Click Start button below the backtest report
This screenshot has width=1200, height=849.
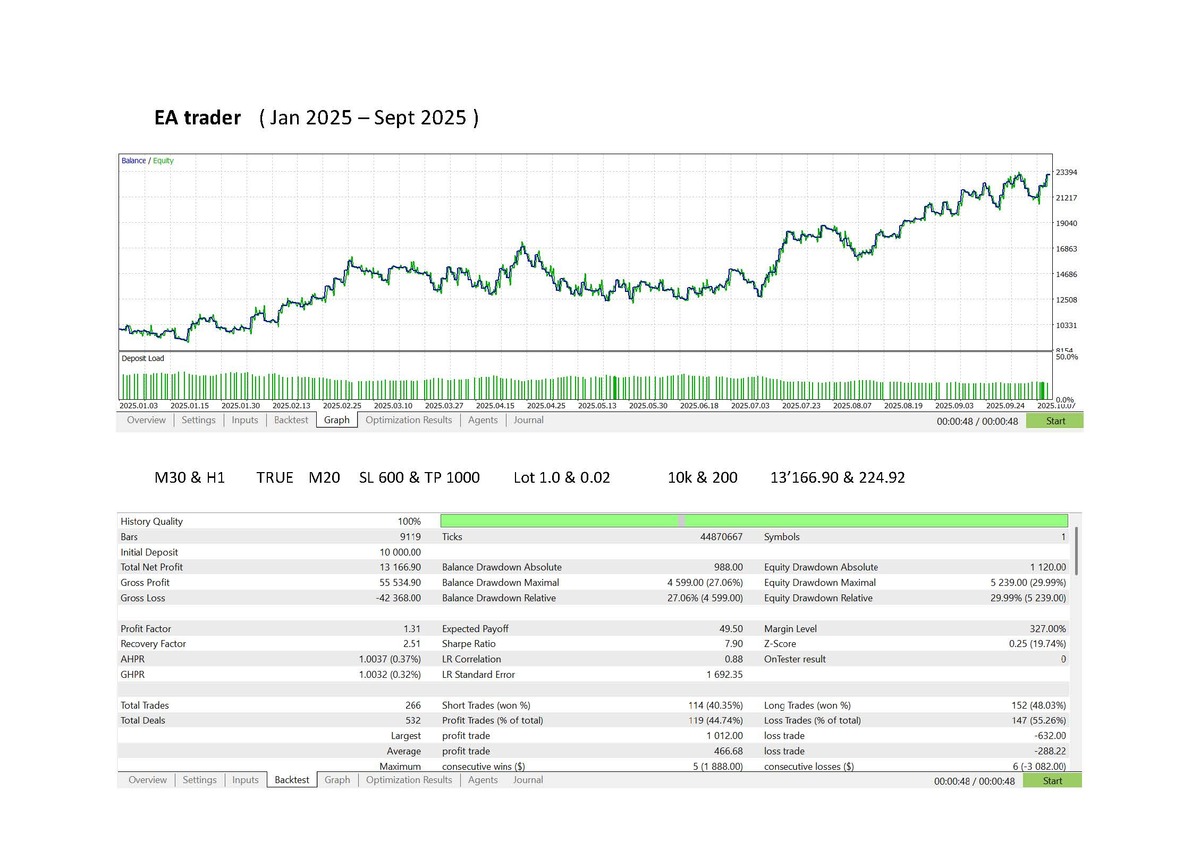(x=1052, y=780)
